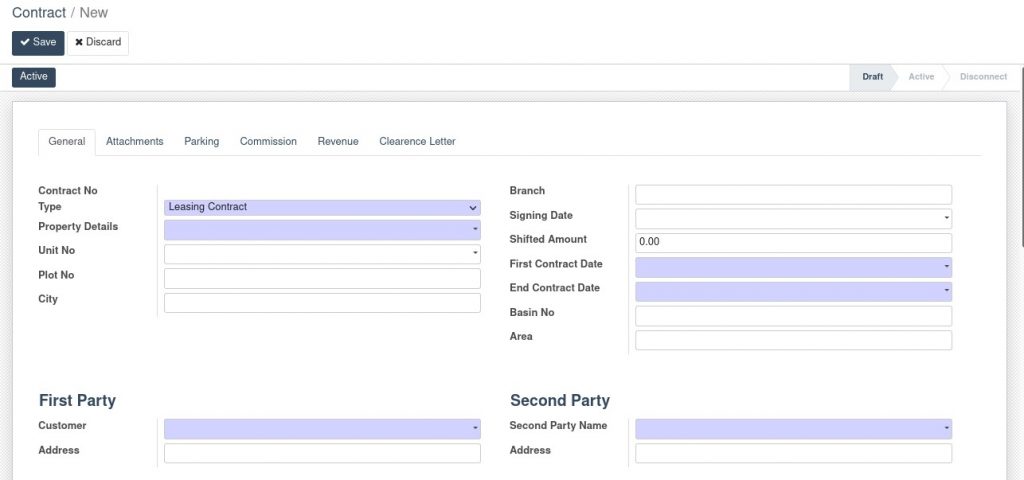Open the Clearence Letter tab

(x=417, y=142)
